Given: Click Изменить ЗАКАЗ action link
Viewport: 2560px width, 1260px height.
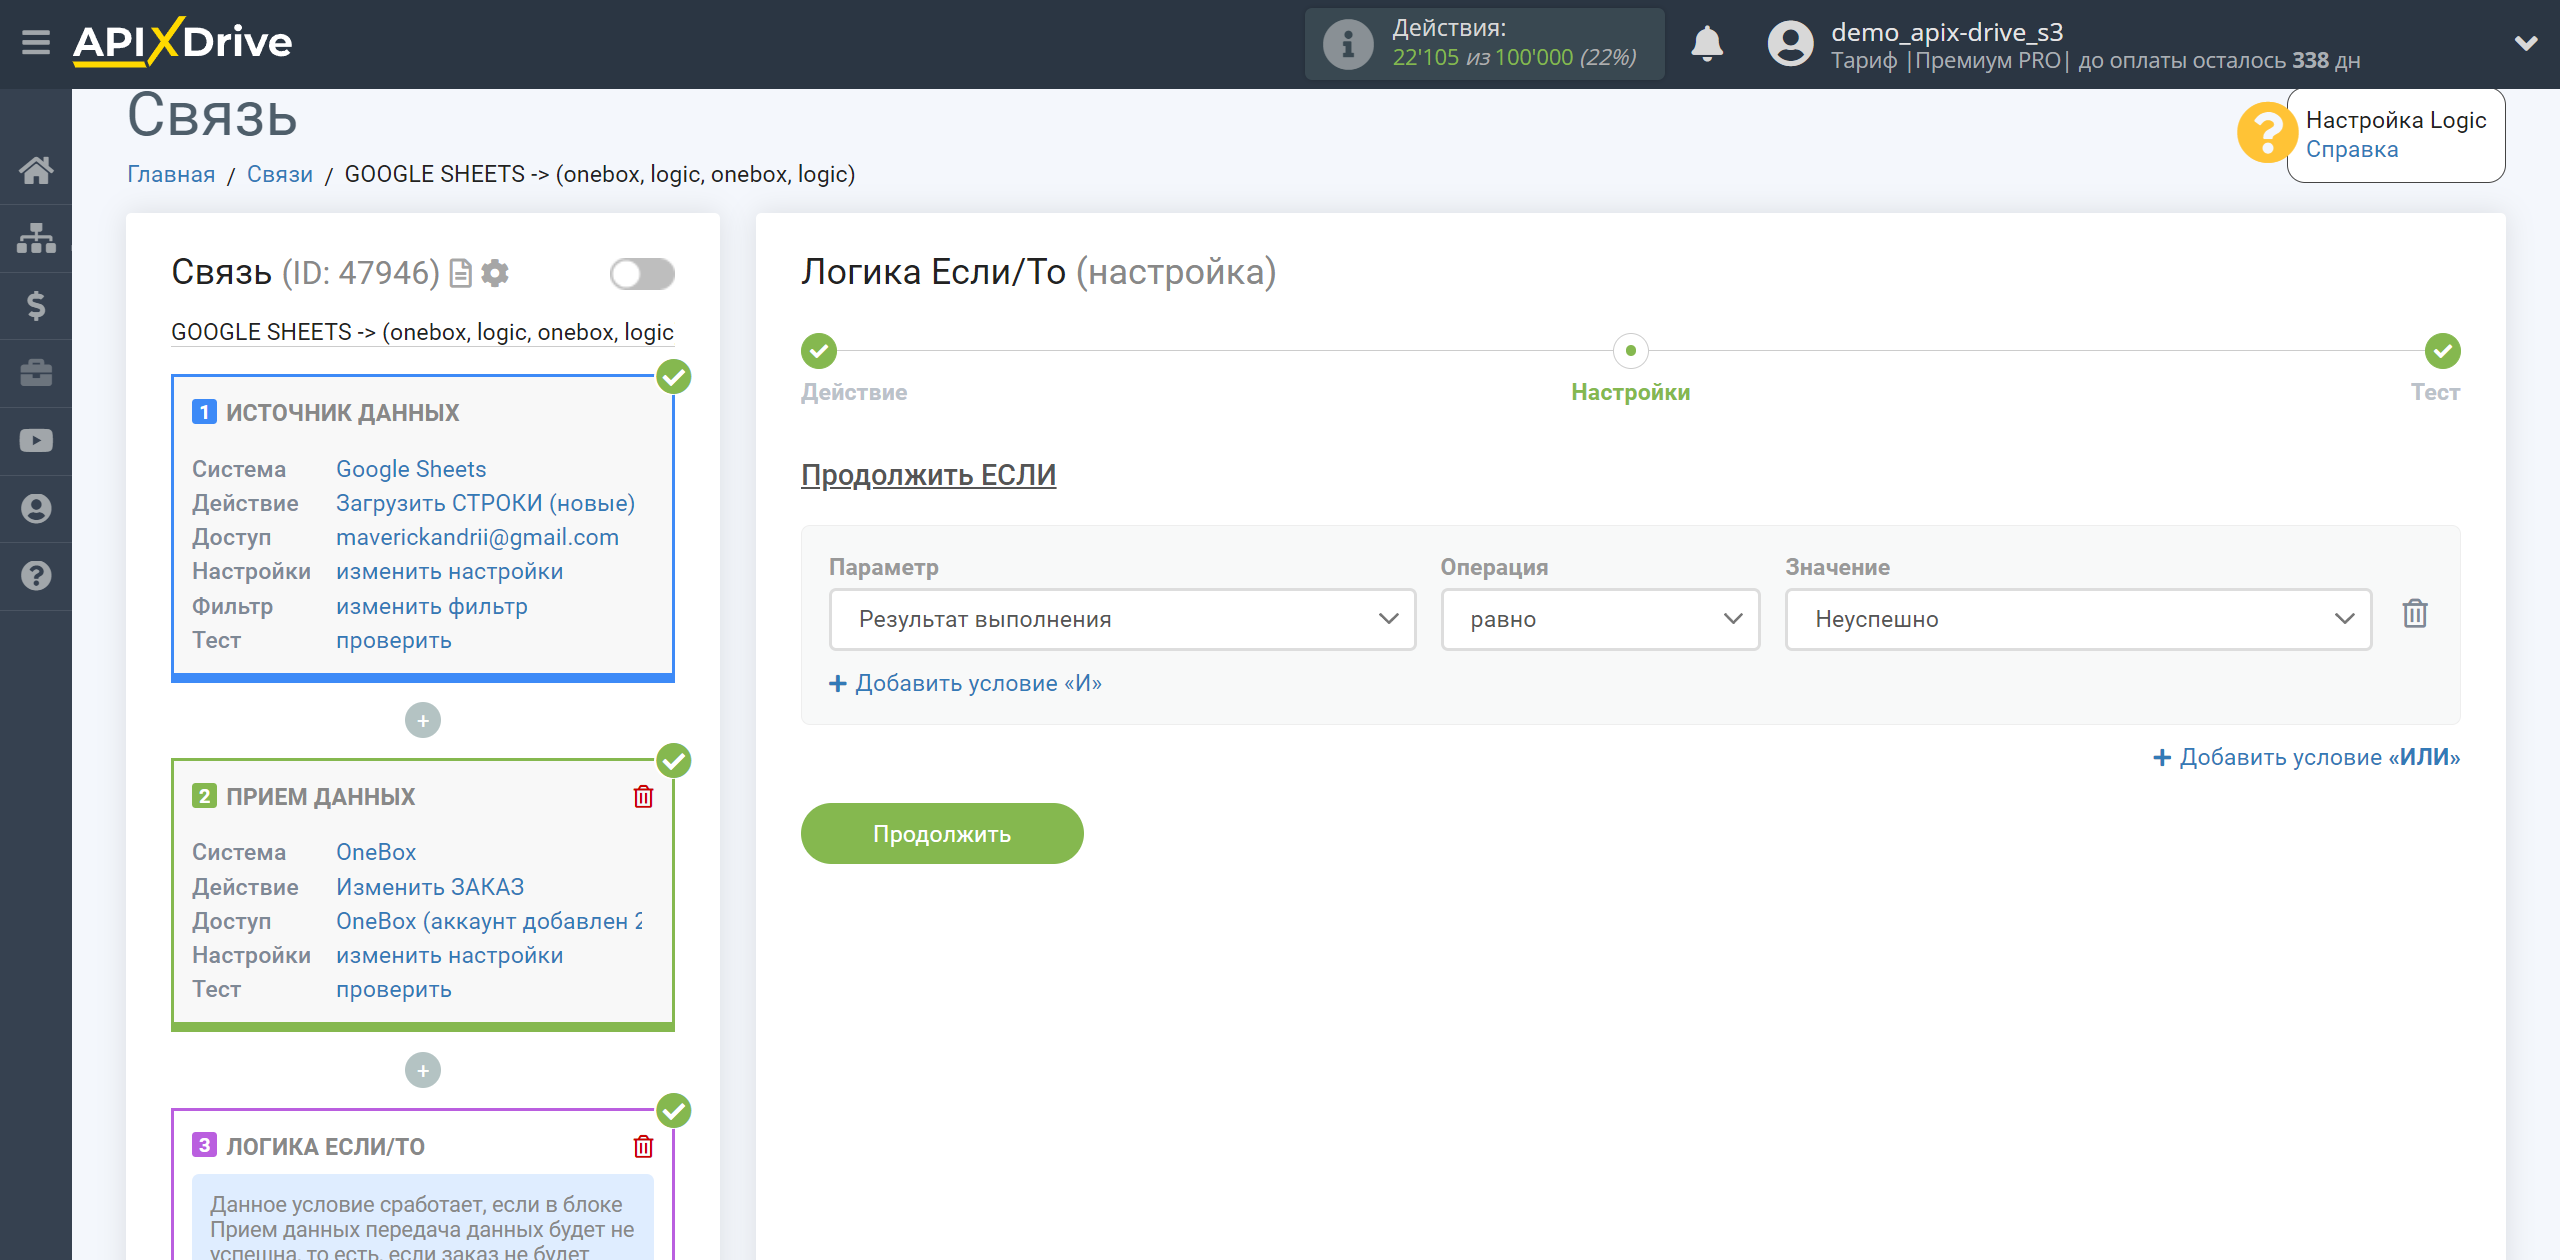Looking at the screenshot, I should 430,887.
